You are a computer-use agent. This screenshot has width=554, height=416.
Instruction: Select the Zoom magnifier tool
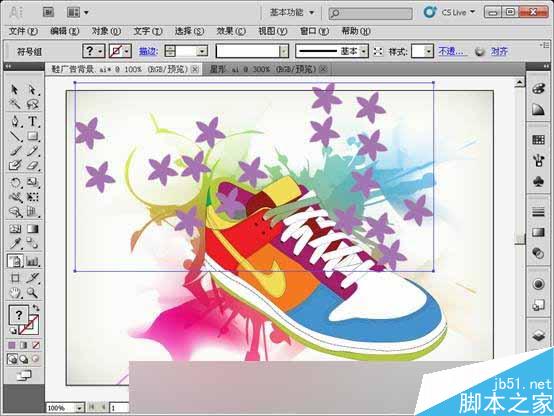click(x=32, y=293)
